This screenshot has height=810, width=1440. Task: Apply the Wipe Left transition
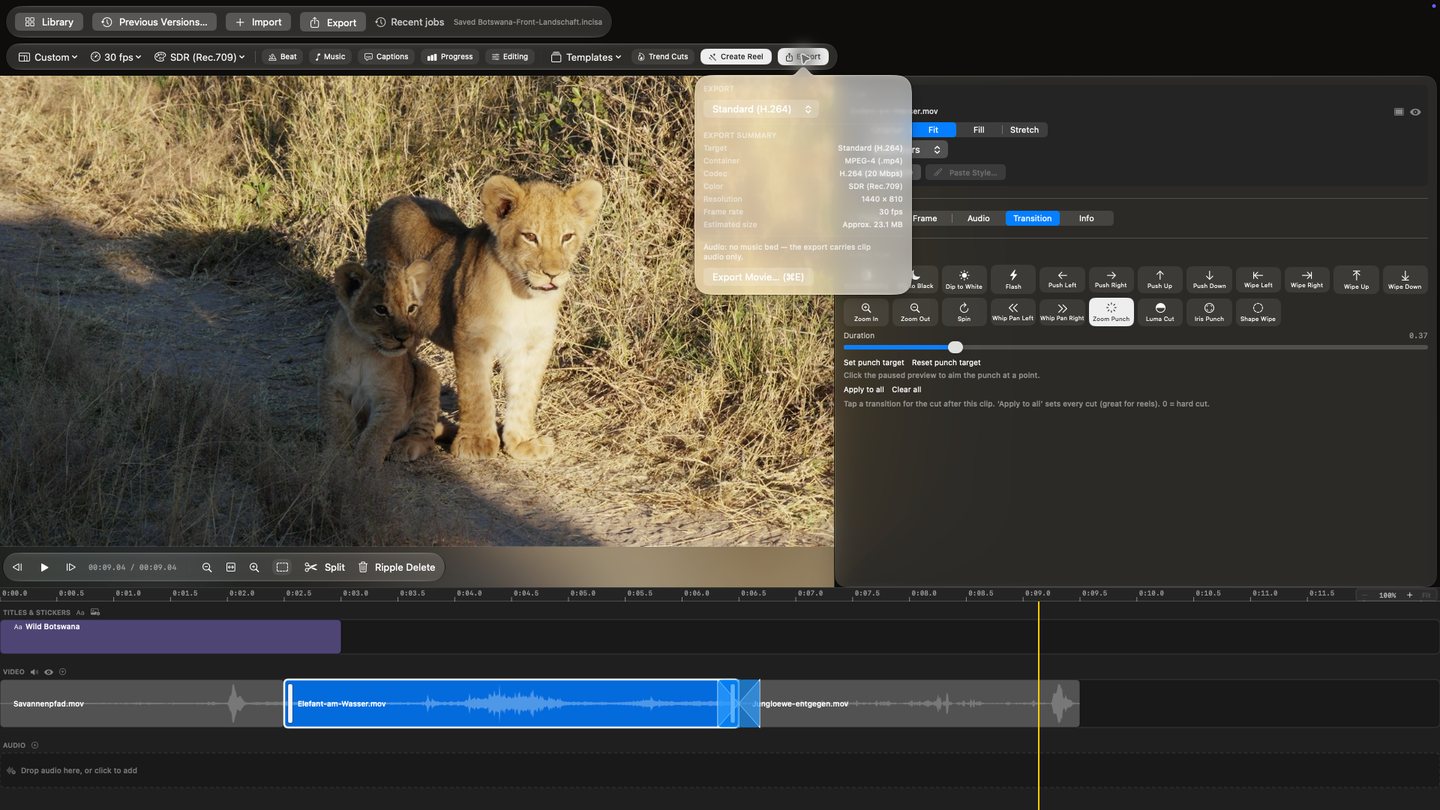click(1258, 279)
